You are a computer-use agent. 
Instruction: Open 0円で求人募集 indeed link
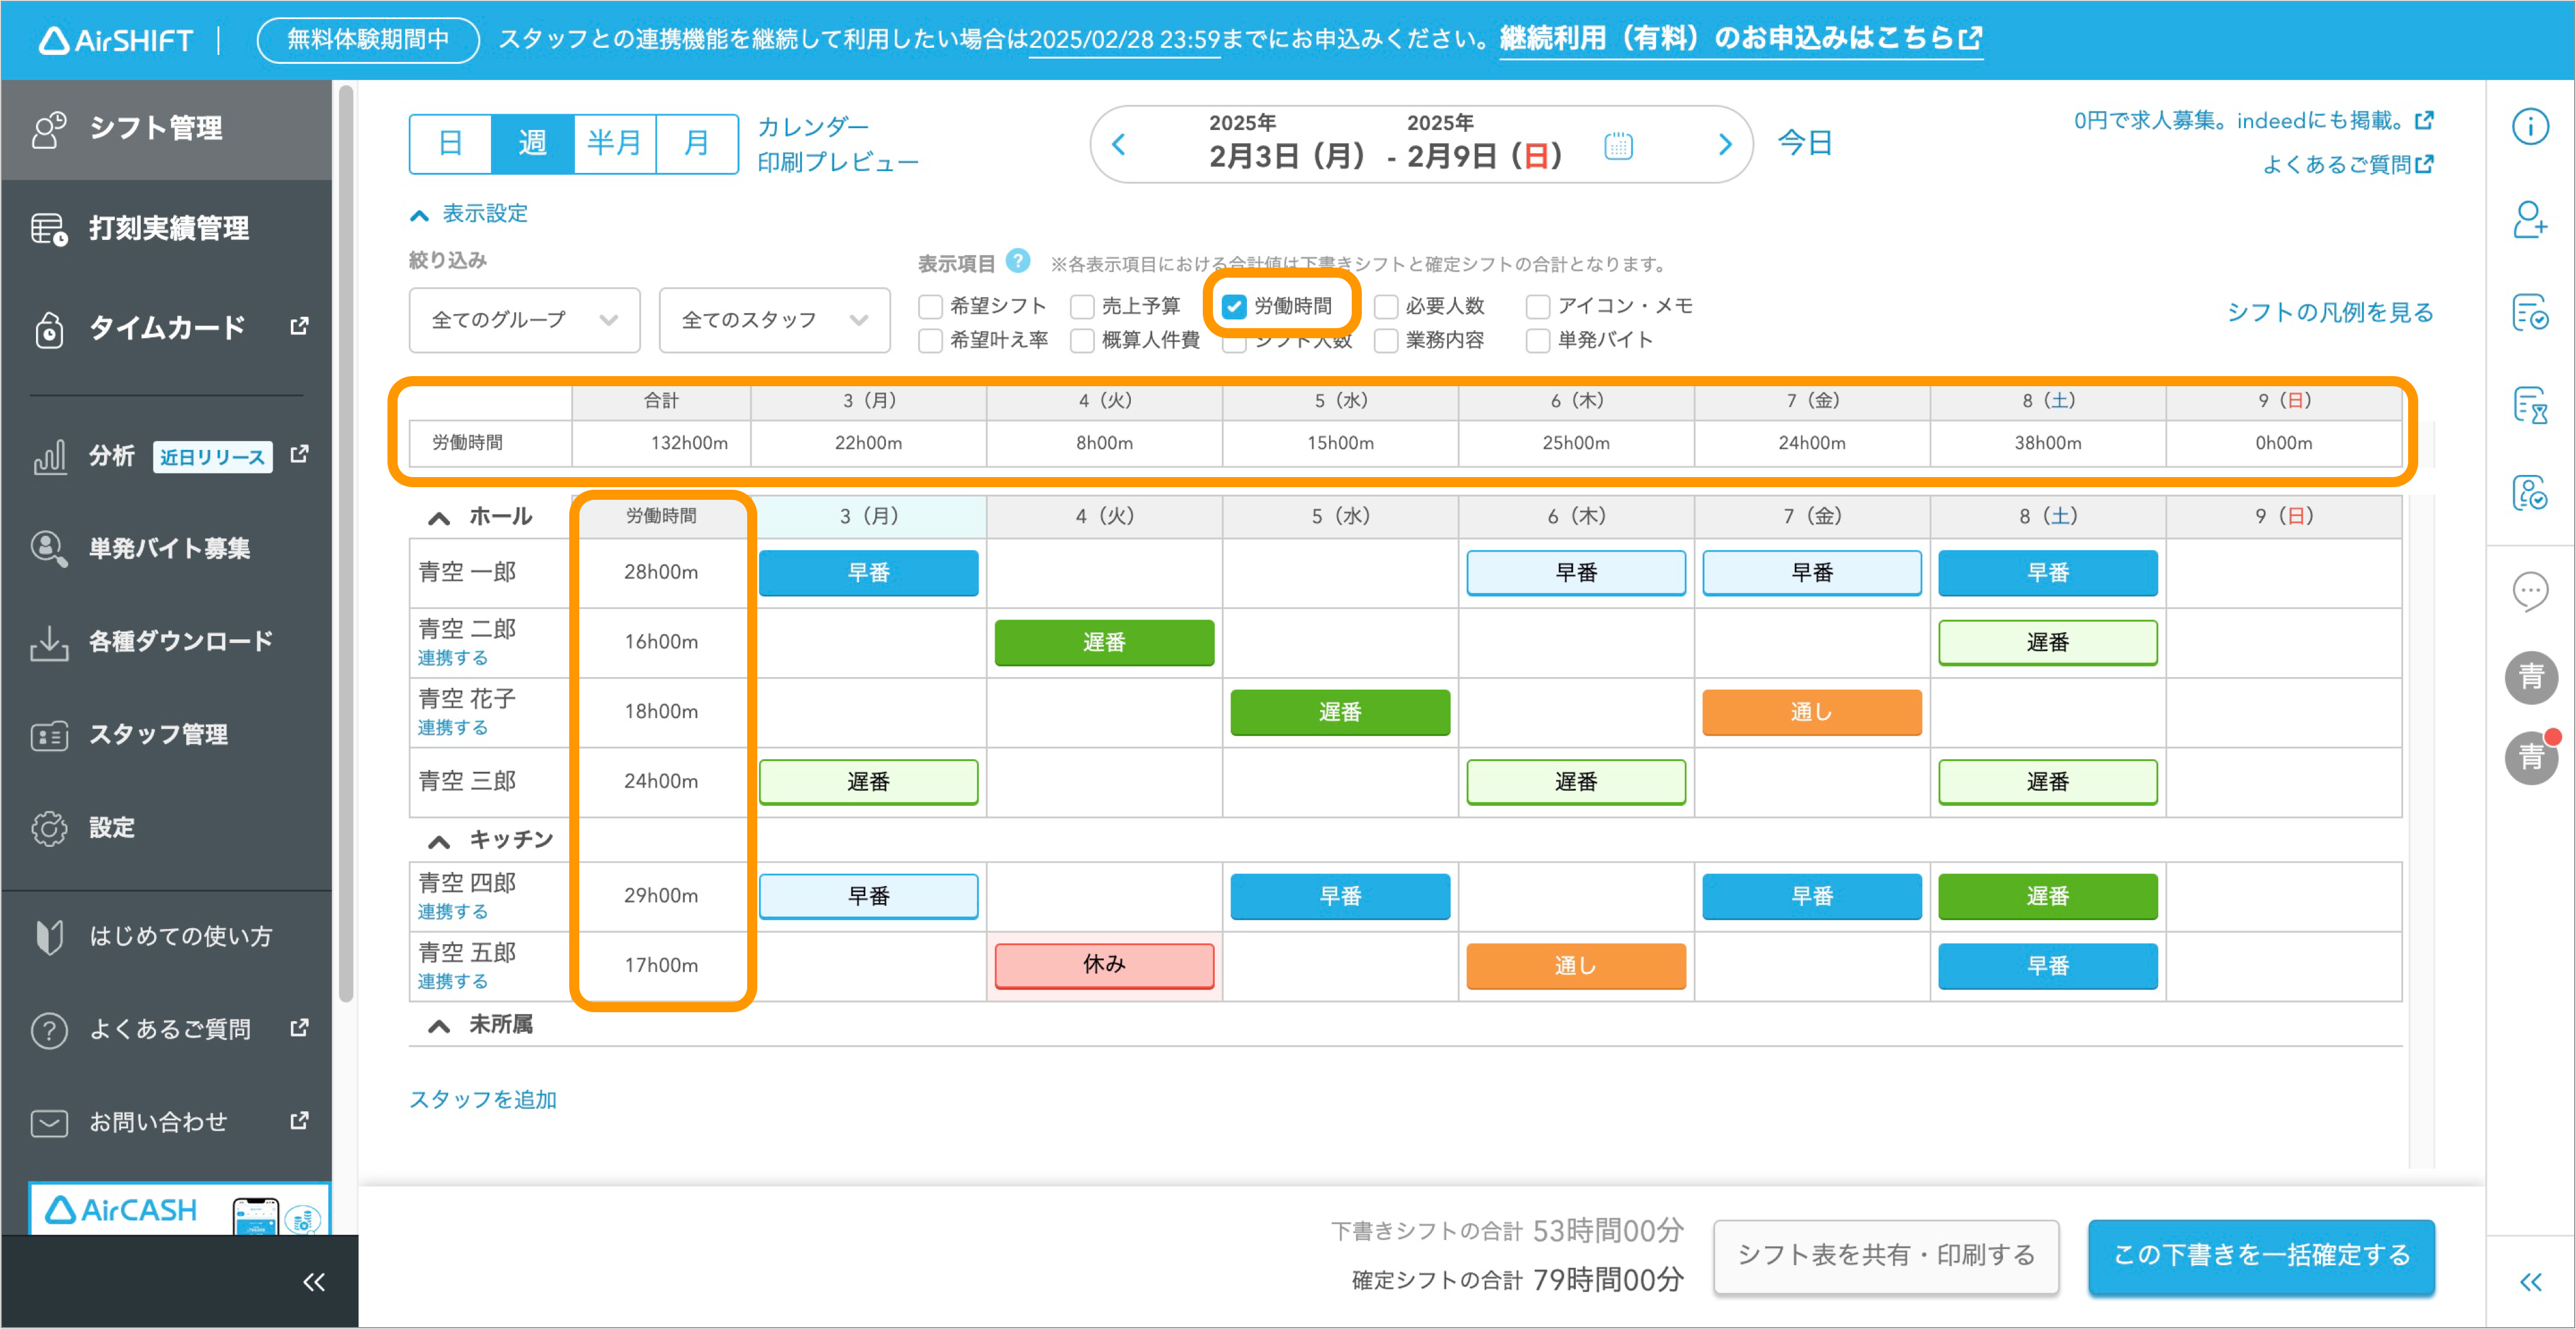(2253, 121)
